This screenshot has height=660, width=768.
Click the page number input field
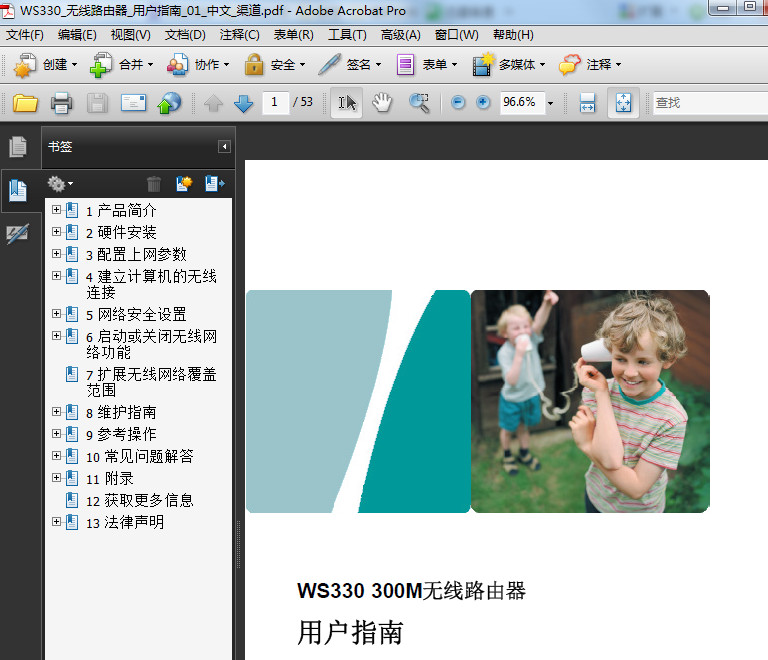[x=275, y=102]
